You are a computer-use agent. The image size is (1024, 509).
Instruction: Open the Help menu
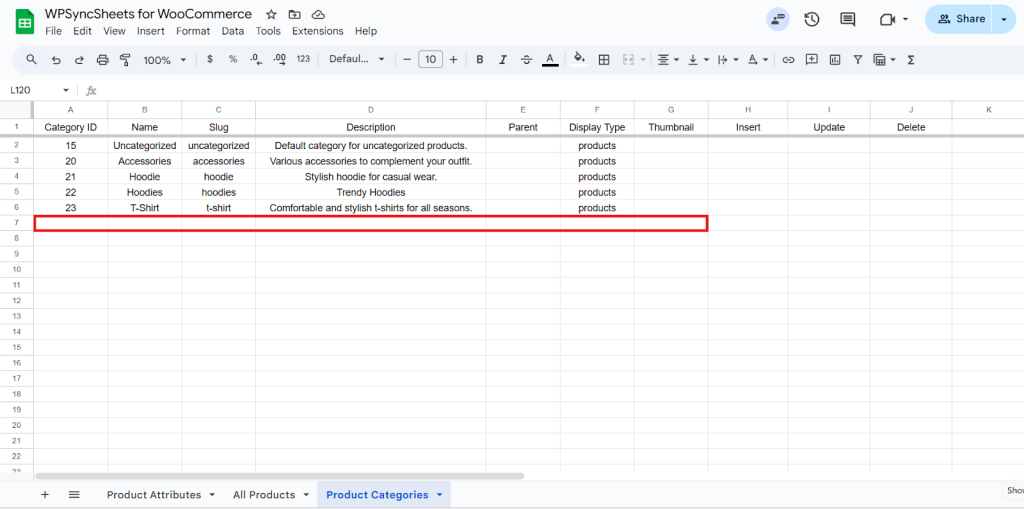366,31
